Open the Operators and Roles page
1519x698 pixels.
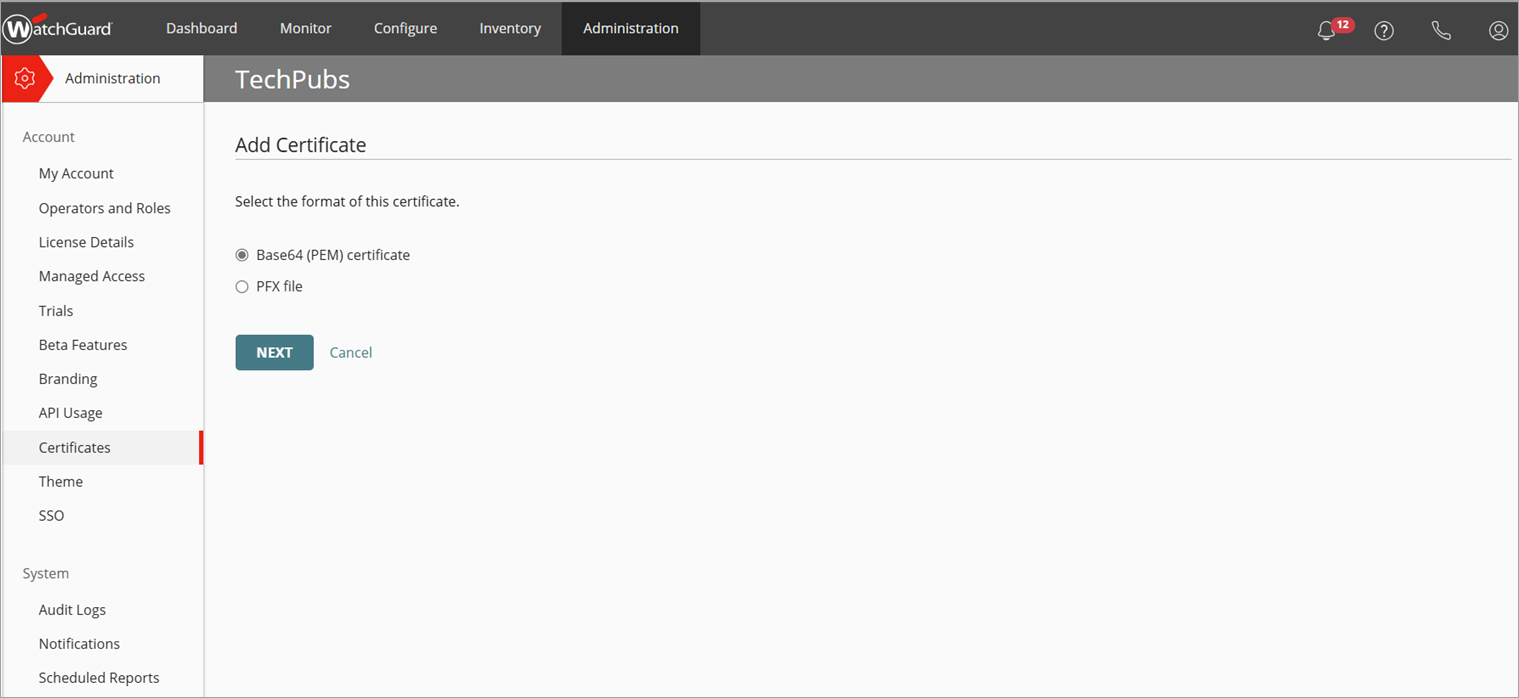tap(104, 207)
